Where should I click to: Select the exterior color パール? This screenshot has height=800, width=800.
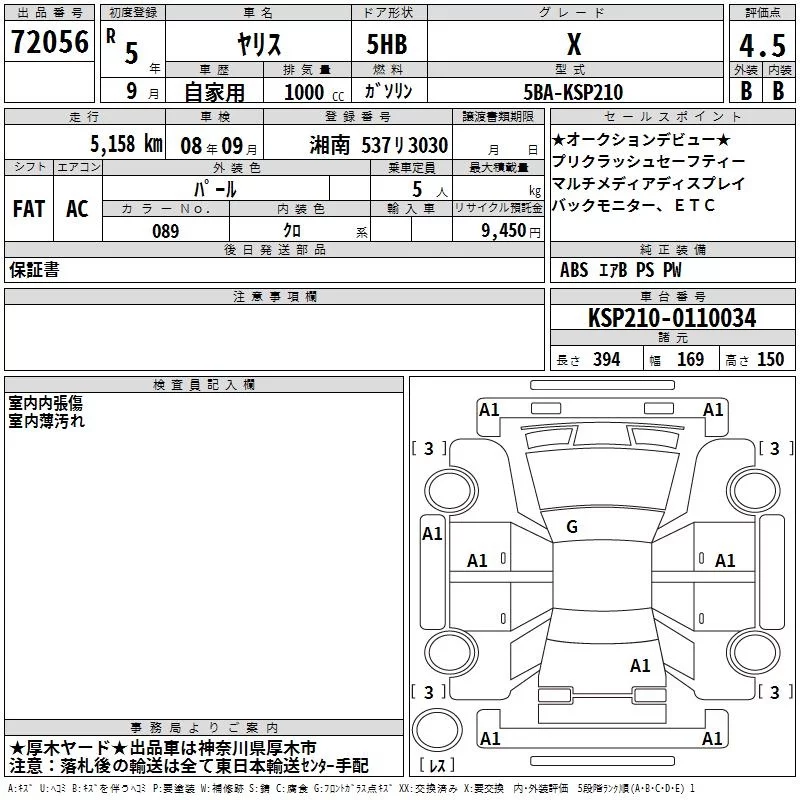click(215, 189)
